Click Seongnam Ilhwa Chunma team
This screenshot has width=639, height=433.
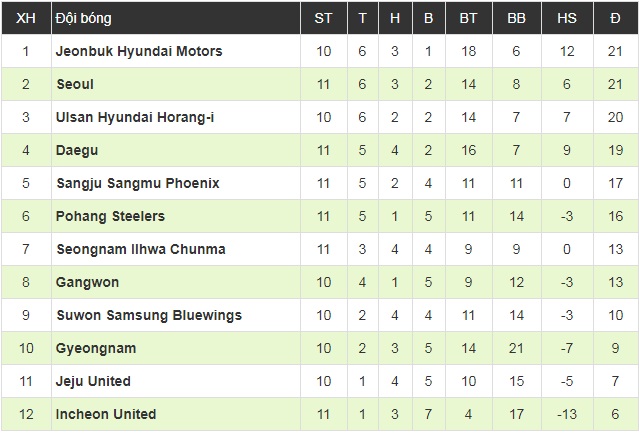pos(140,249)
